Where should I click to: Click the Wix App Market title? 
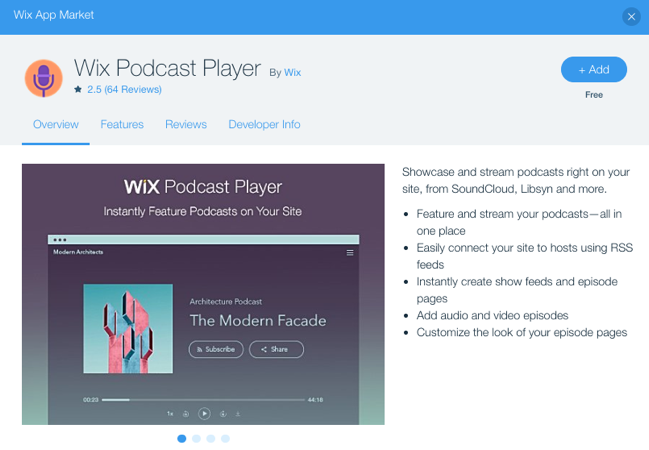tap(54, 15)
